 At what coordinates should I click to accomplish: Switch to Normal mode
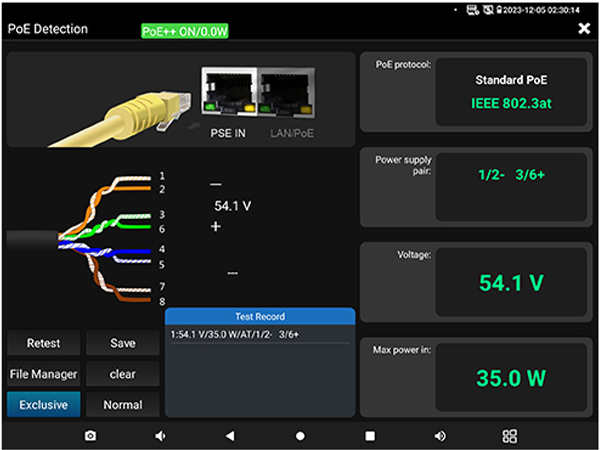coord(123,404)
